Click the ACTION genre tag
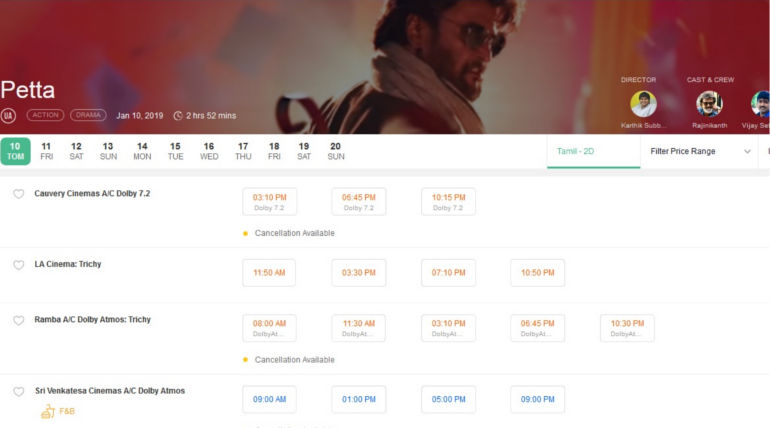This screenshot has height=428, width=770. (x=45, y=115)
